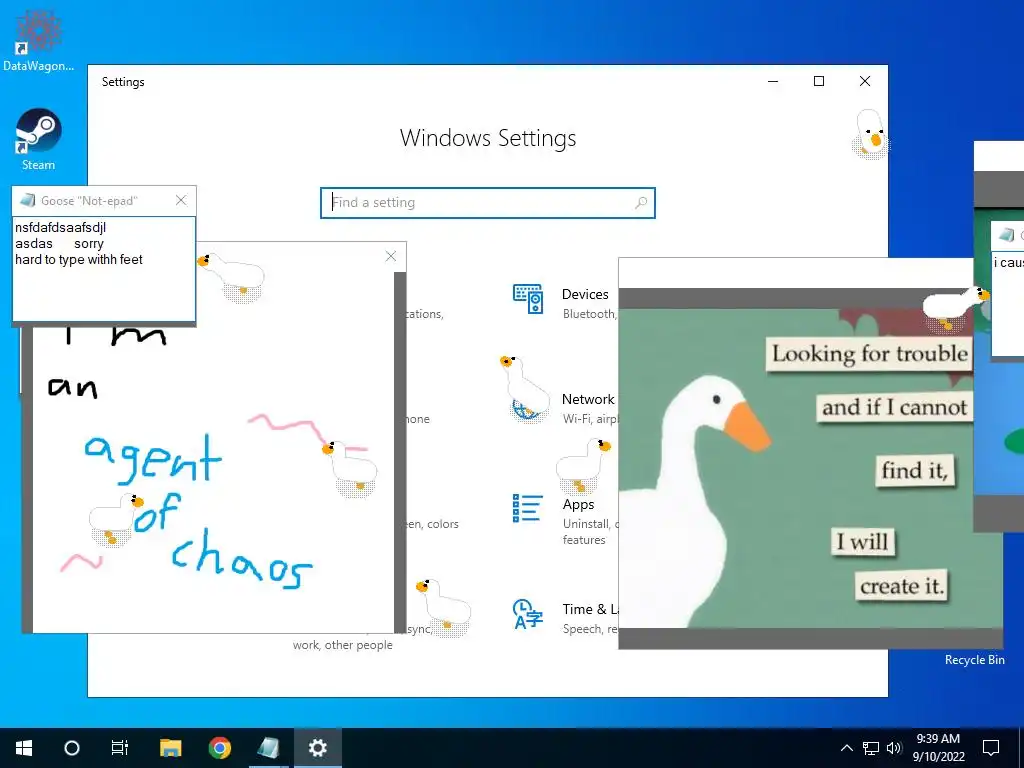Launch Google Chrome from the taskbar

(219, 748)
